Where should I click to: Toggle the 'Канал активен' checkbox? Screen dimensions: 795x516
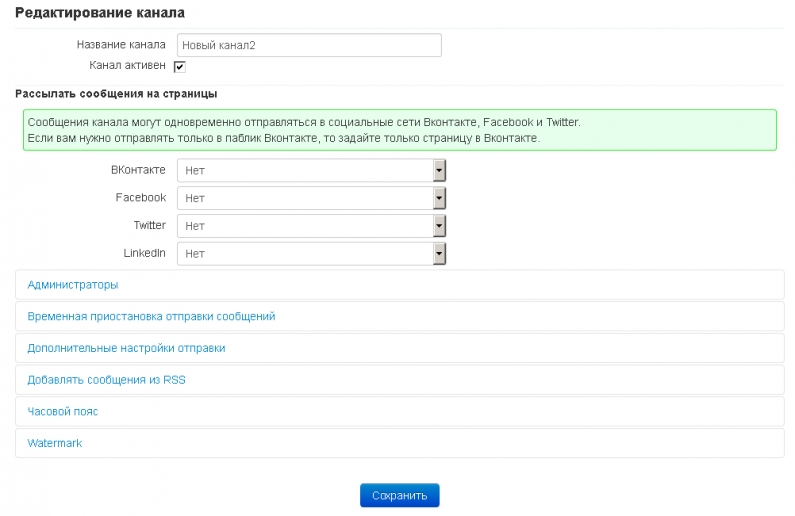point(179,66)
